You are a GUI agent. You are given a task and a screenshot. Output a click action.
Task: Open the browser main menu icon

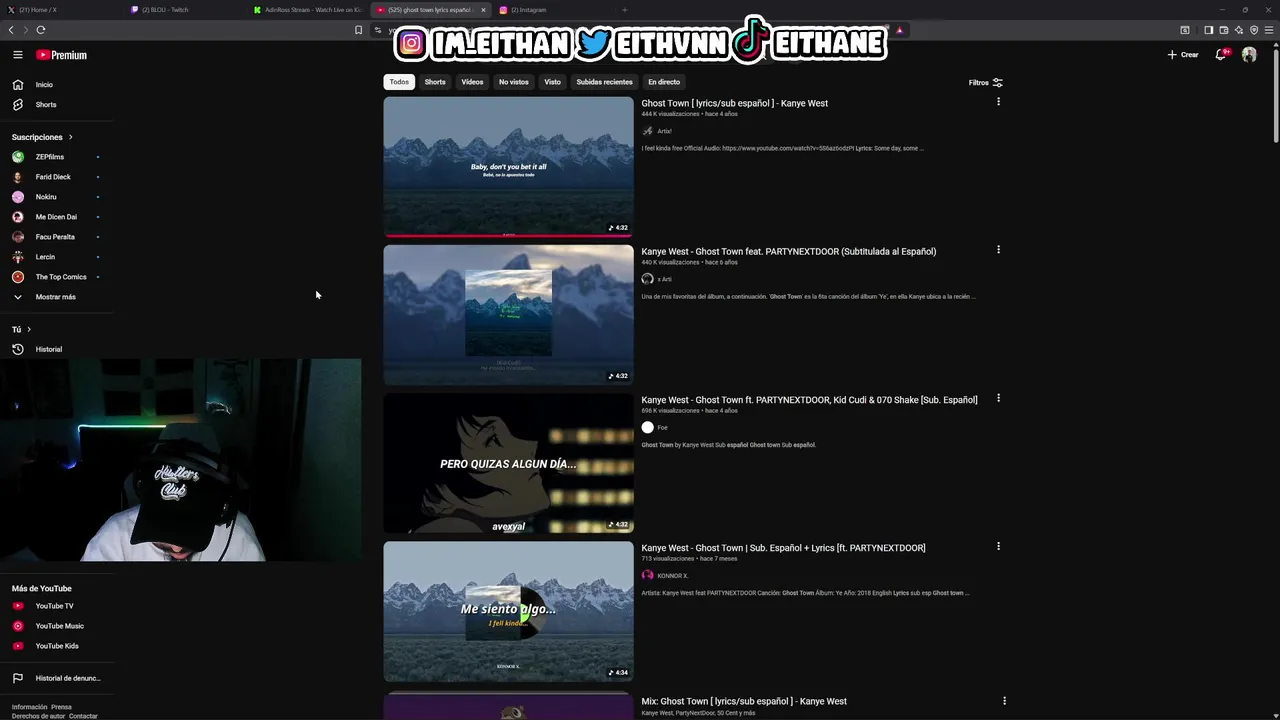click(1269, 30)
